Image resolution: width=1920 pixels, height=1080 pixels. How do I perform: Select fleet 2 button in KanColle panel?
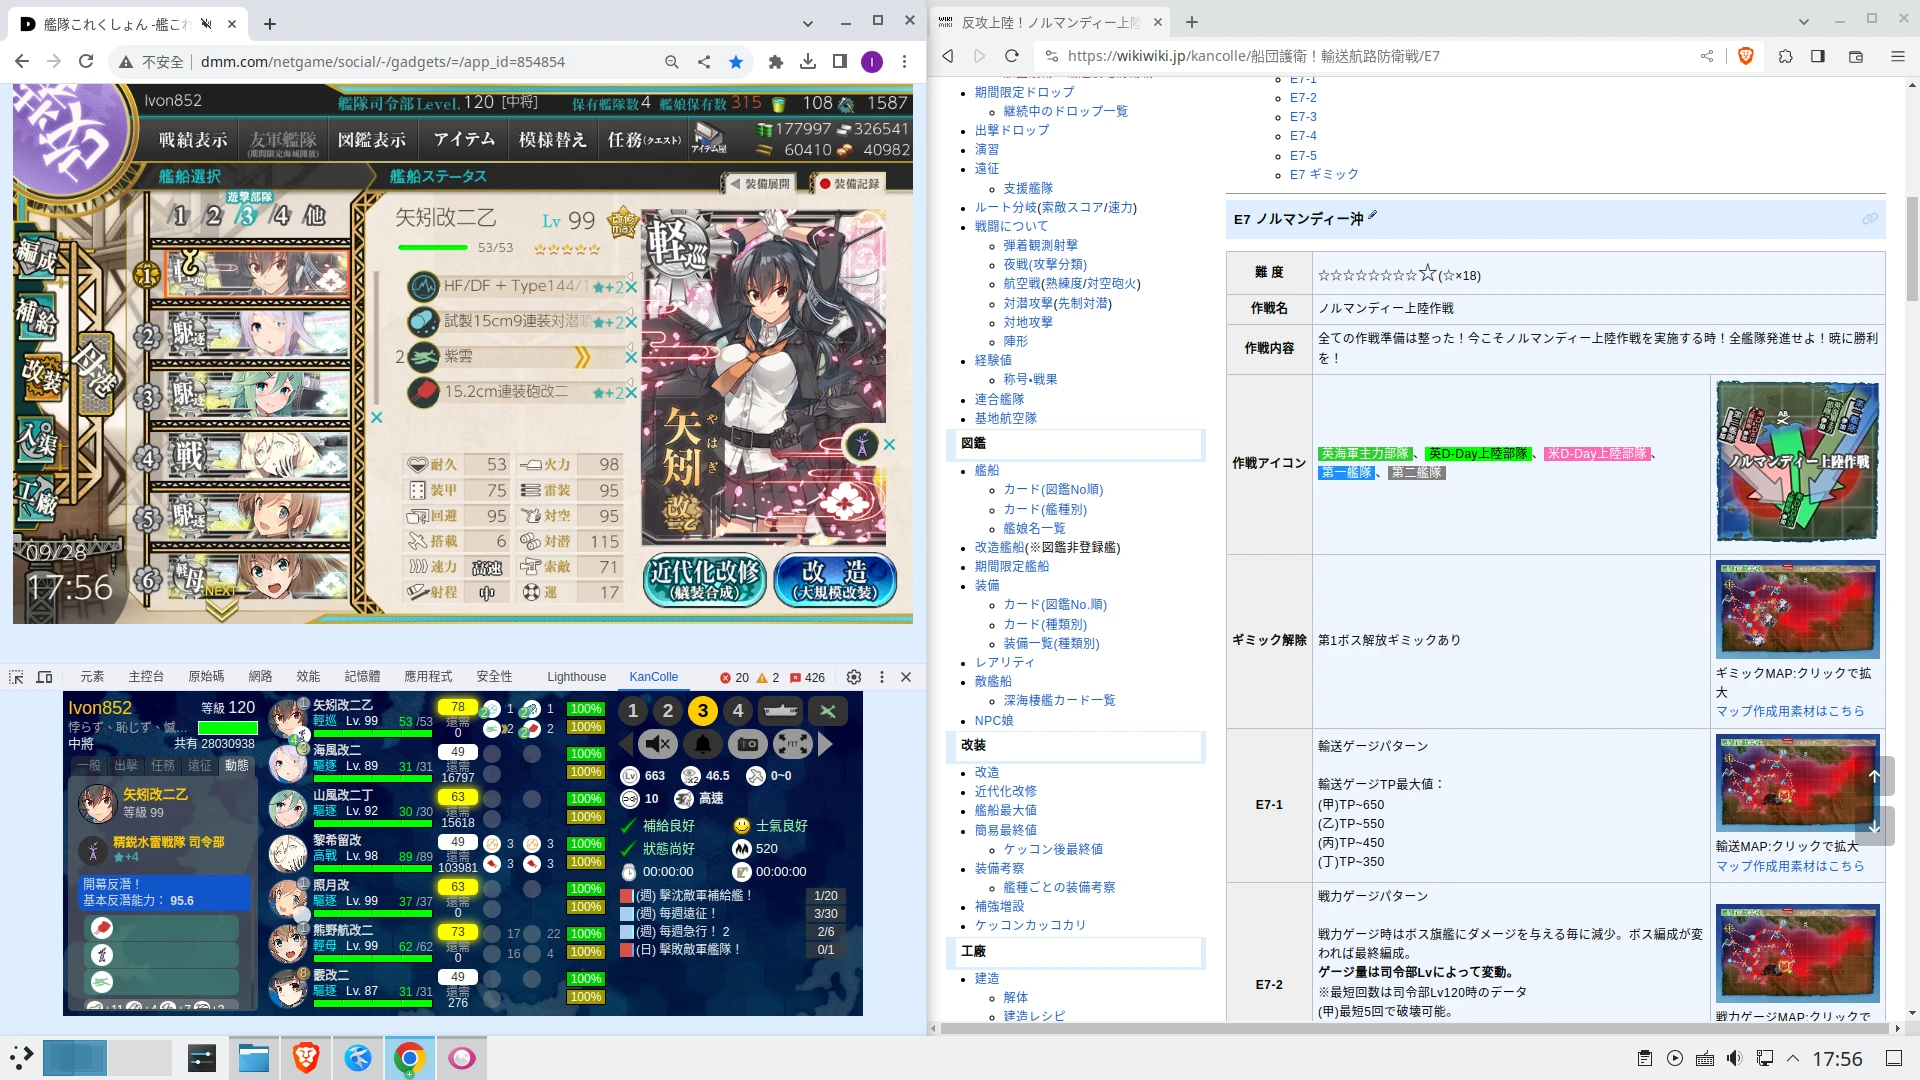[668, 711]
